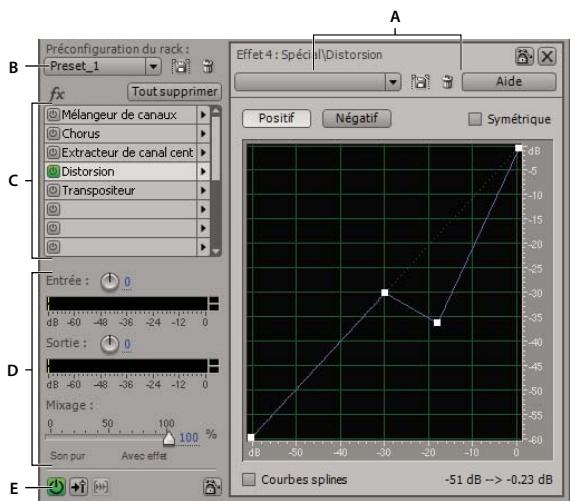Toggle power for the Chorus effect
Viewport: 576px width, 501px height.
[x=53, y=133]
